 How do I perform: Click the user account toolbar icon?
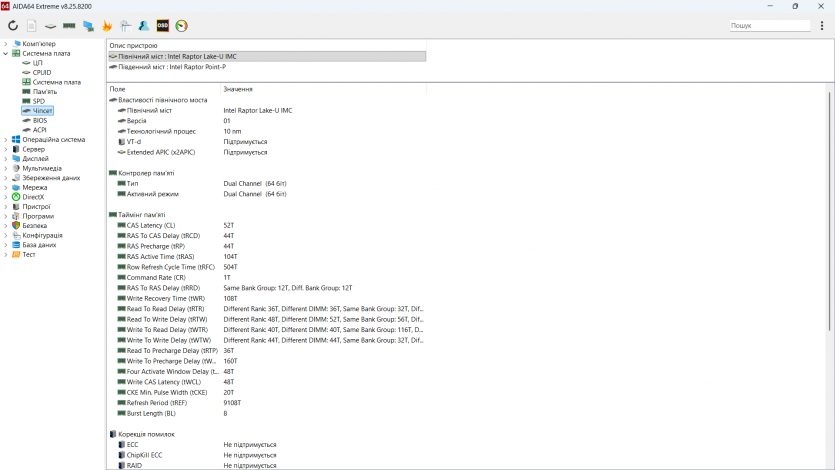(x=144, y=25)
